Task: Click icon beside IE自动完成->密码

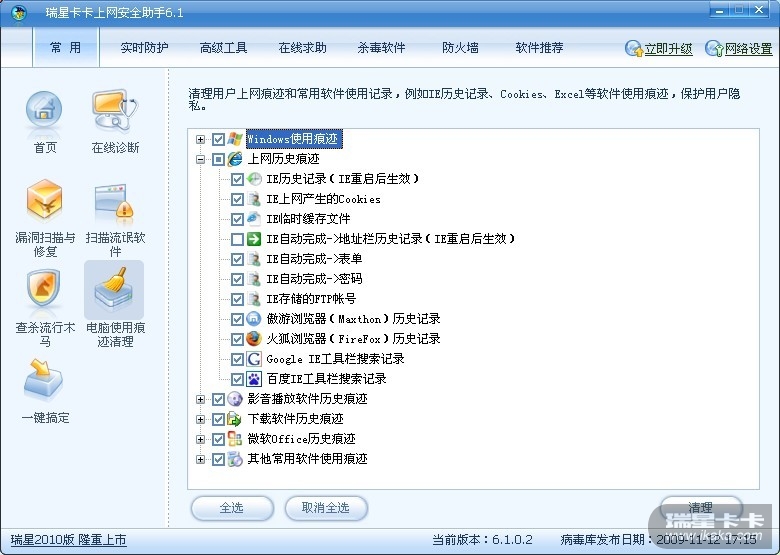Action: 254,278
